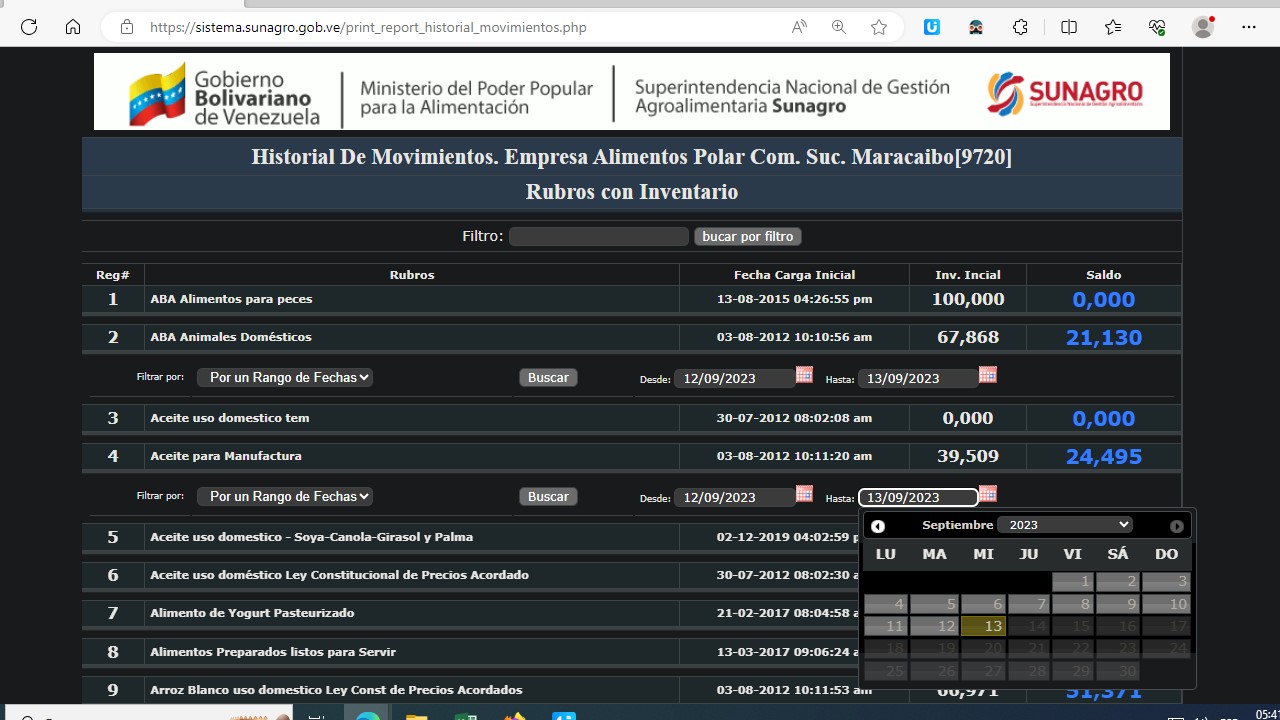Screen dimensions: 1280x720
Task: Click the 'Aceite uso domestico tem' row name
Action: 230,418
